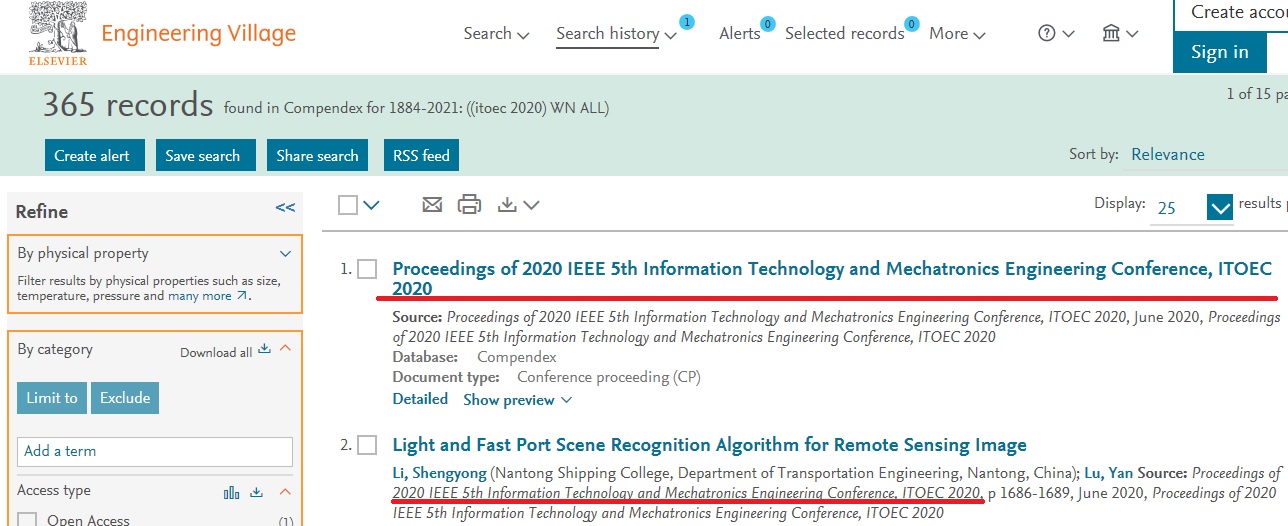Image resolution: width=1288 pixels, height=526 pixels.
Task: Click the Share search button
Action: tap(317, 155)
